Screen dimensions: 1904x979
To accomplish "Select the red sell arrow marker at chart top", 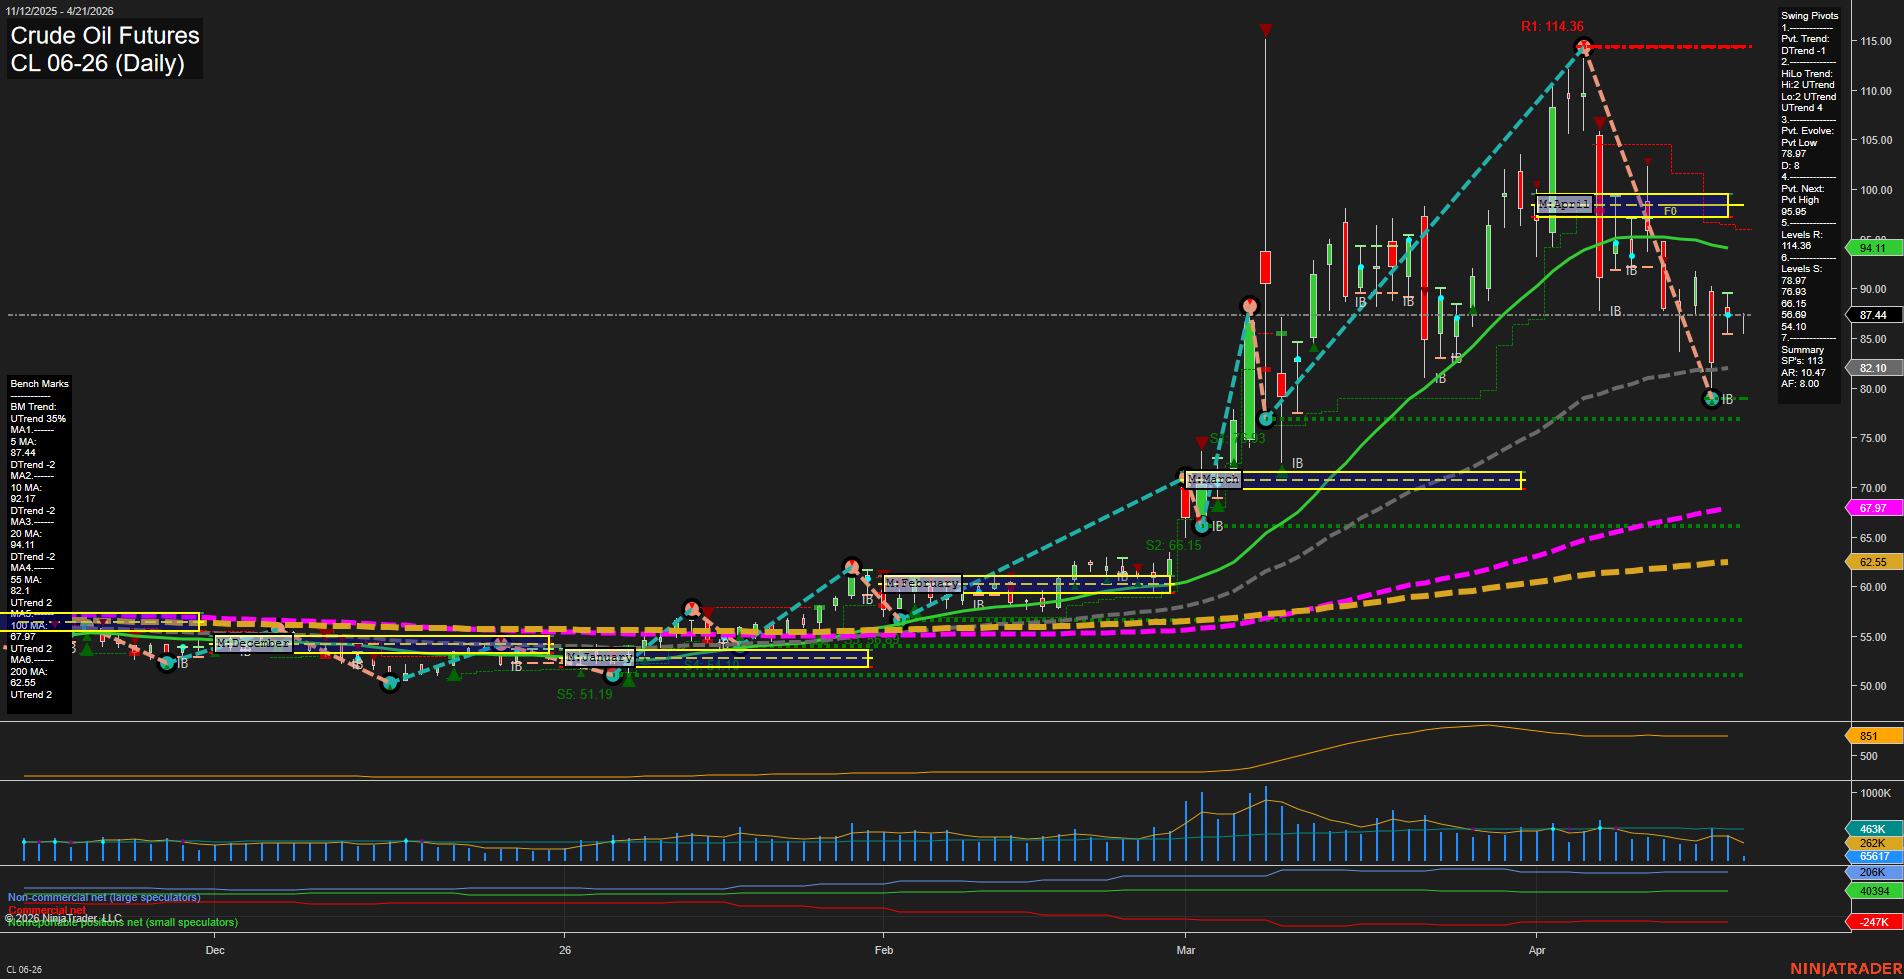I will [x=1266, y=30].
